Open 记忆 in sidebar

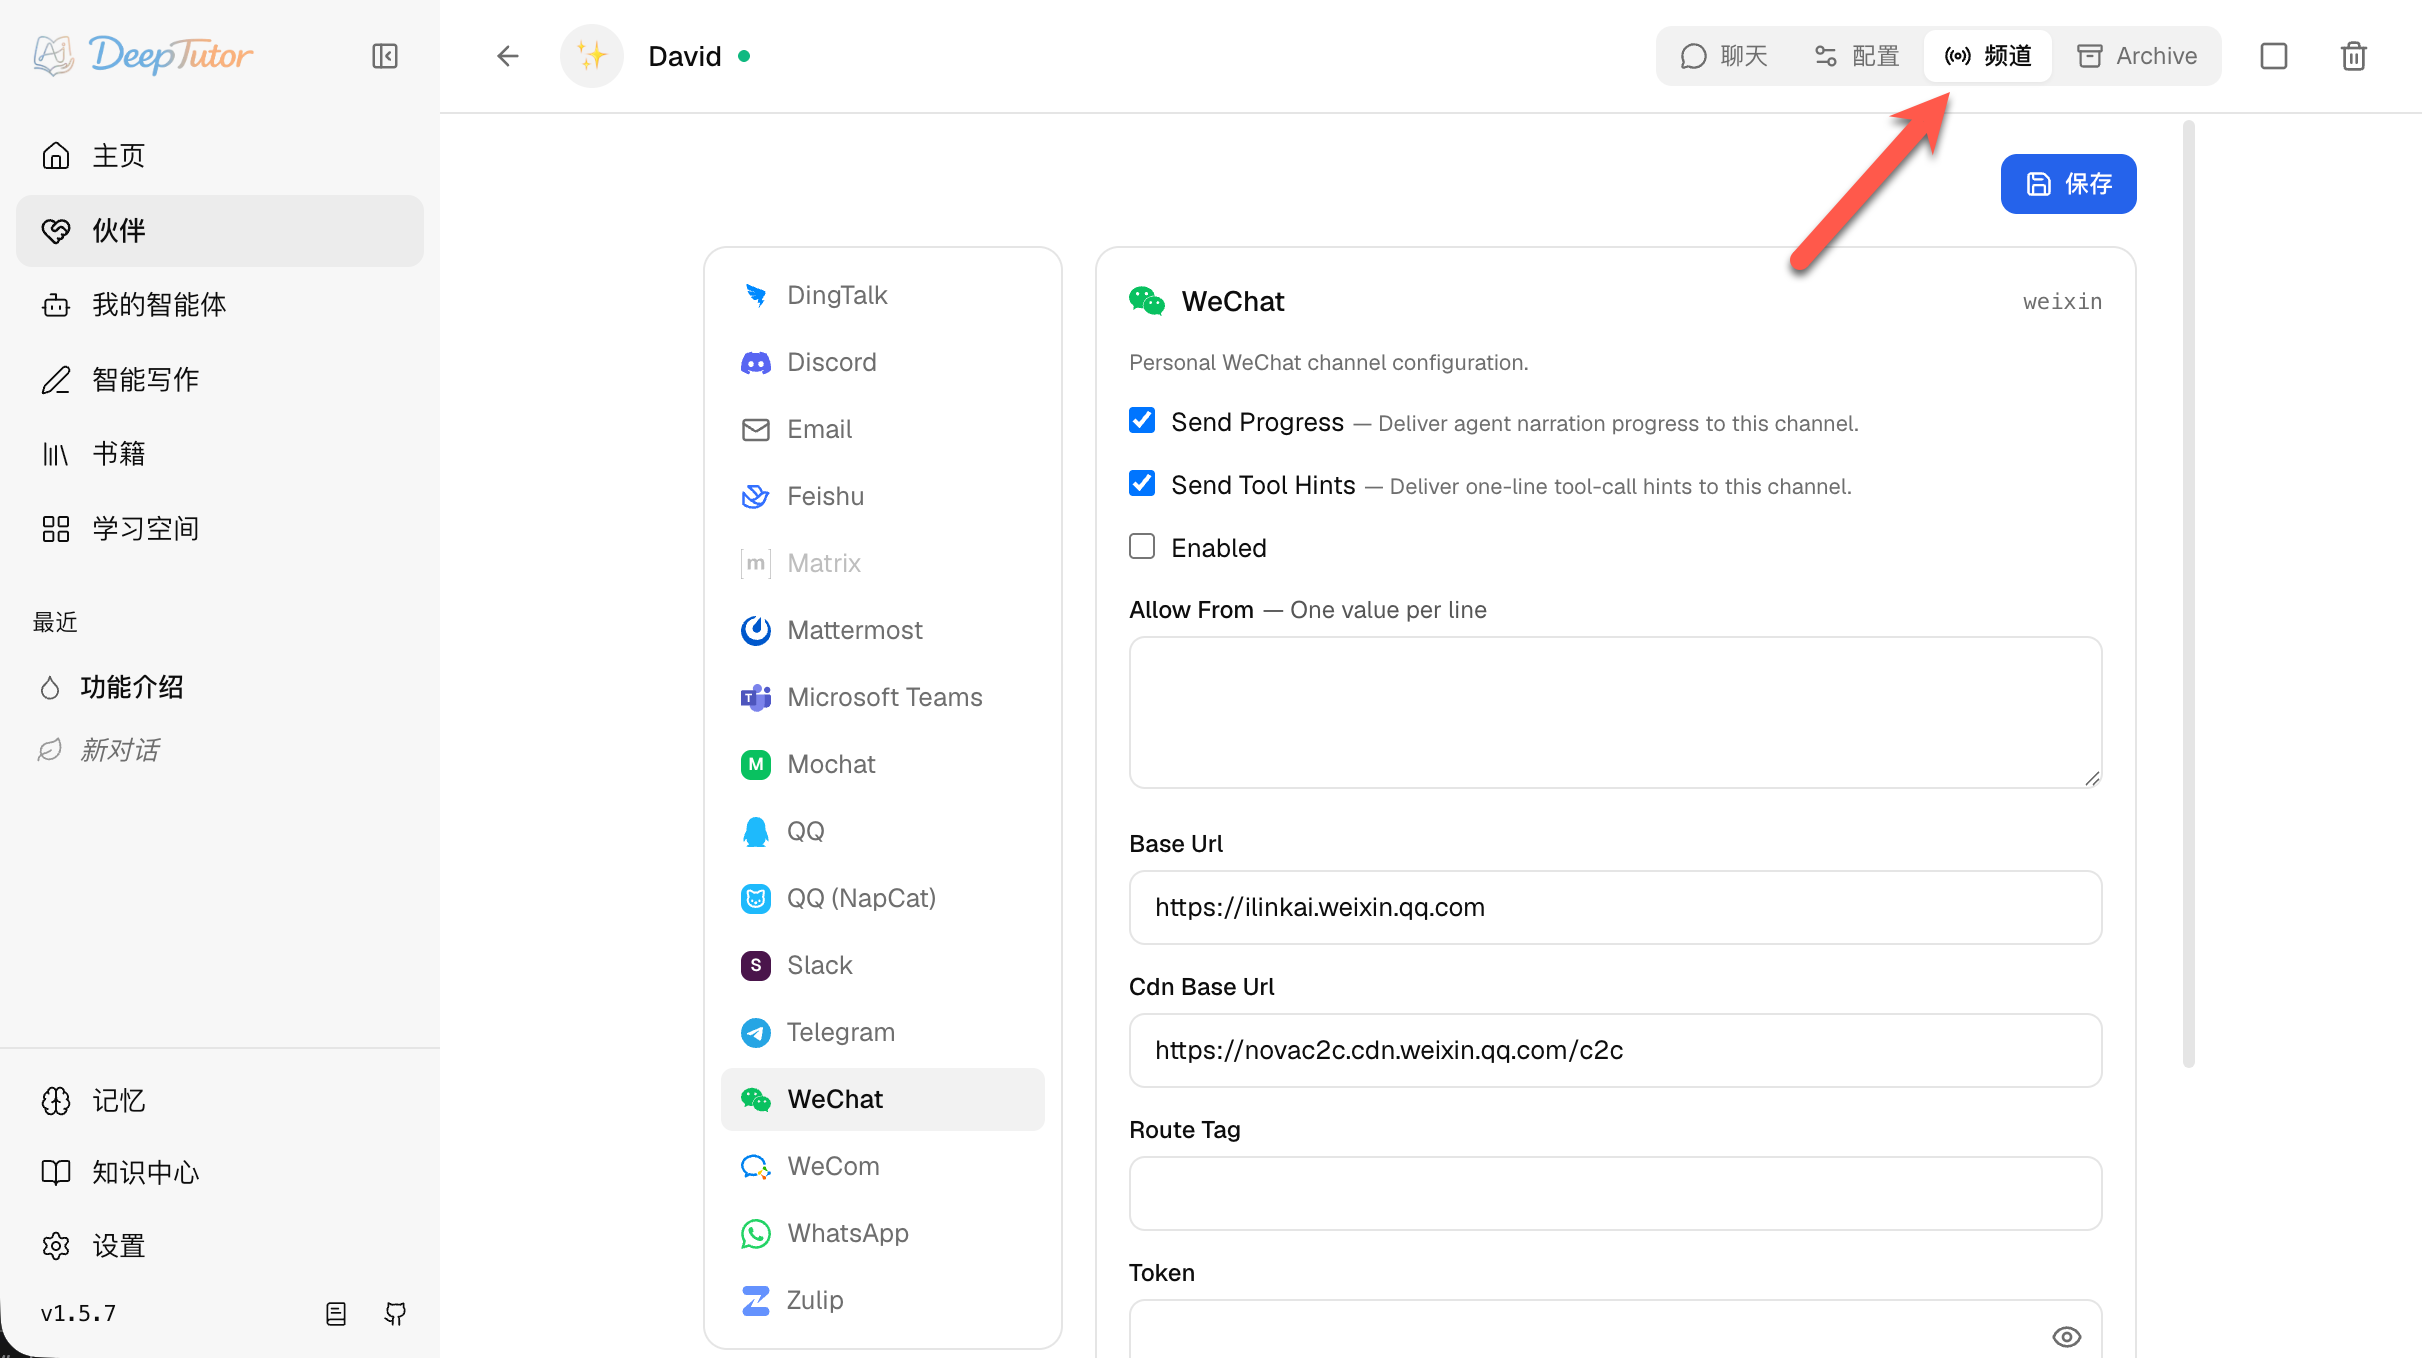220,1101
